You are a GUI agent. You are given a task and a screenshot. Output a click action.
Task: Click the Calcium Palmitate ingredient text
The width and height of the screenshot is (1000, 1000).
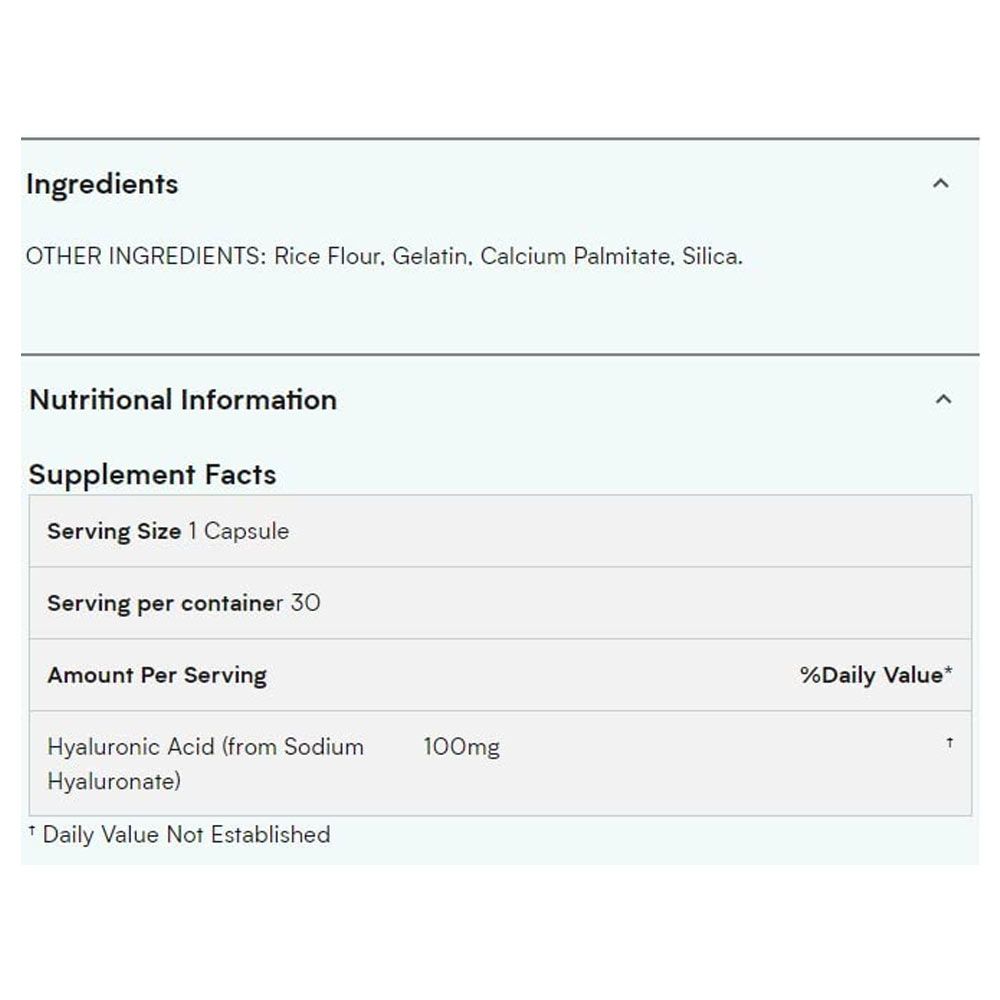point(577,256)
